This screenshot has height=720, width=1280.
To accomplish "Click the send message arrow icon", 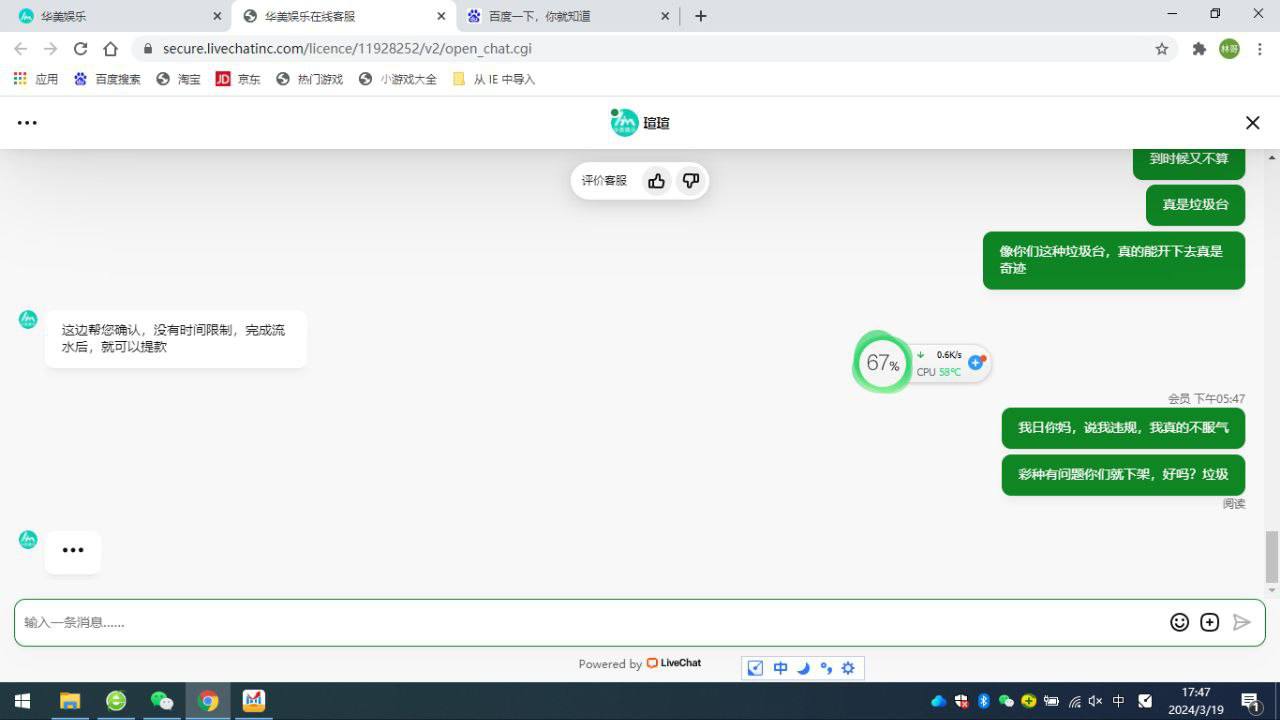I will [x=1241, y=622].
